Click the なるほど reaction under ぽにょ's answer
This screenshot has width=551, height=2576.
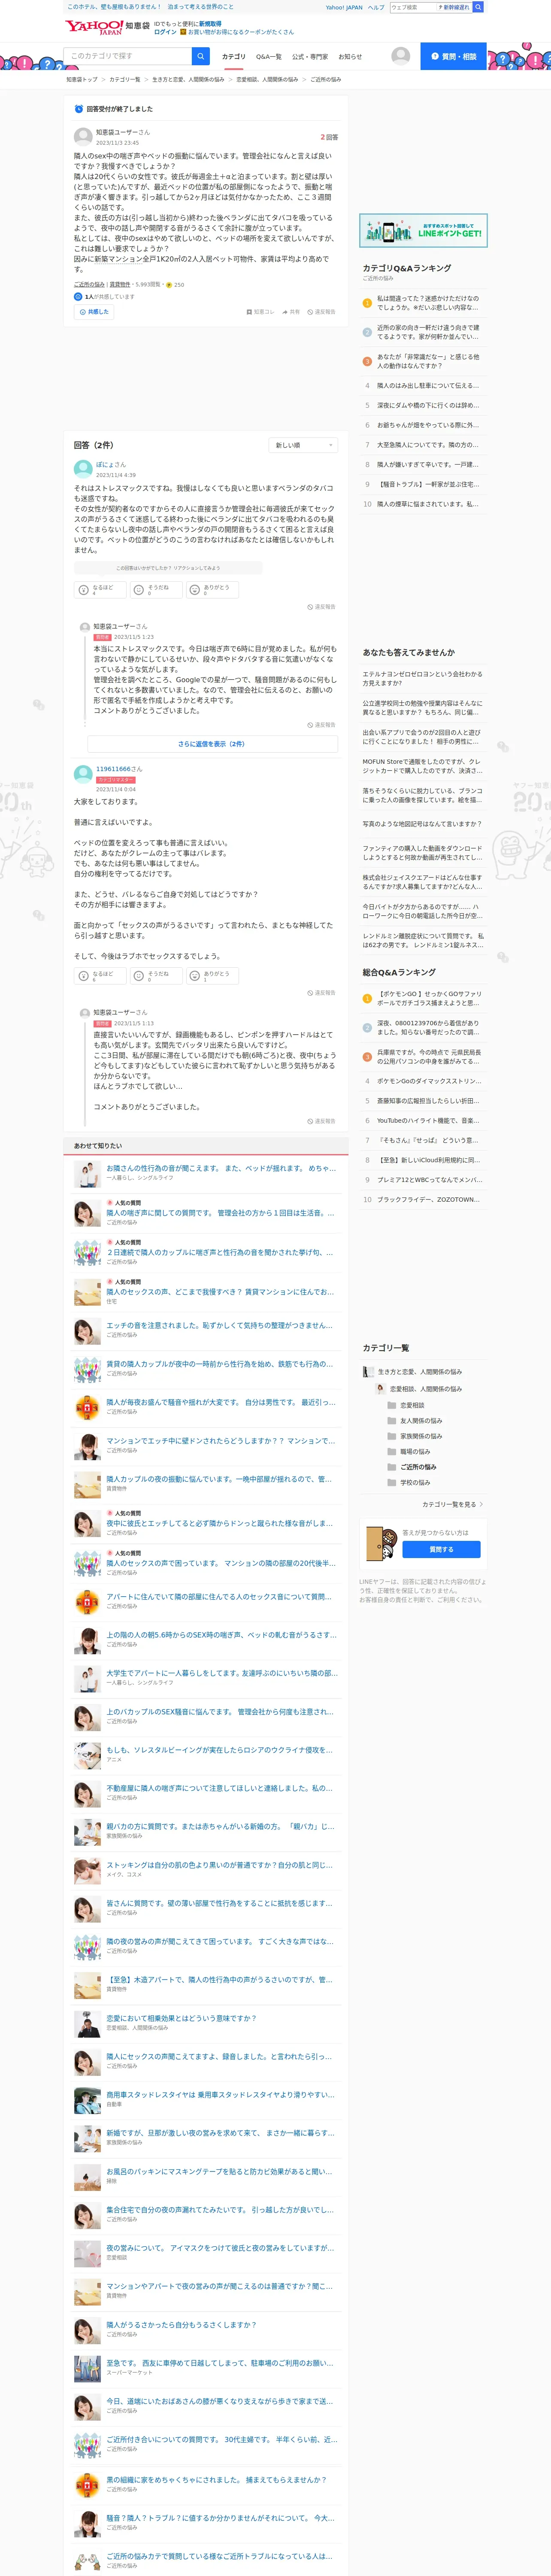pos(100,590)
